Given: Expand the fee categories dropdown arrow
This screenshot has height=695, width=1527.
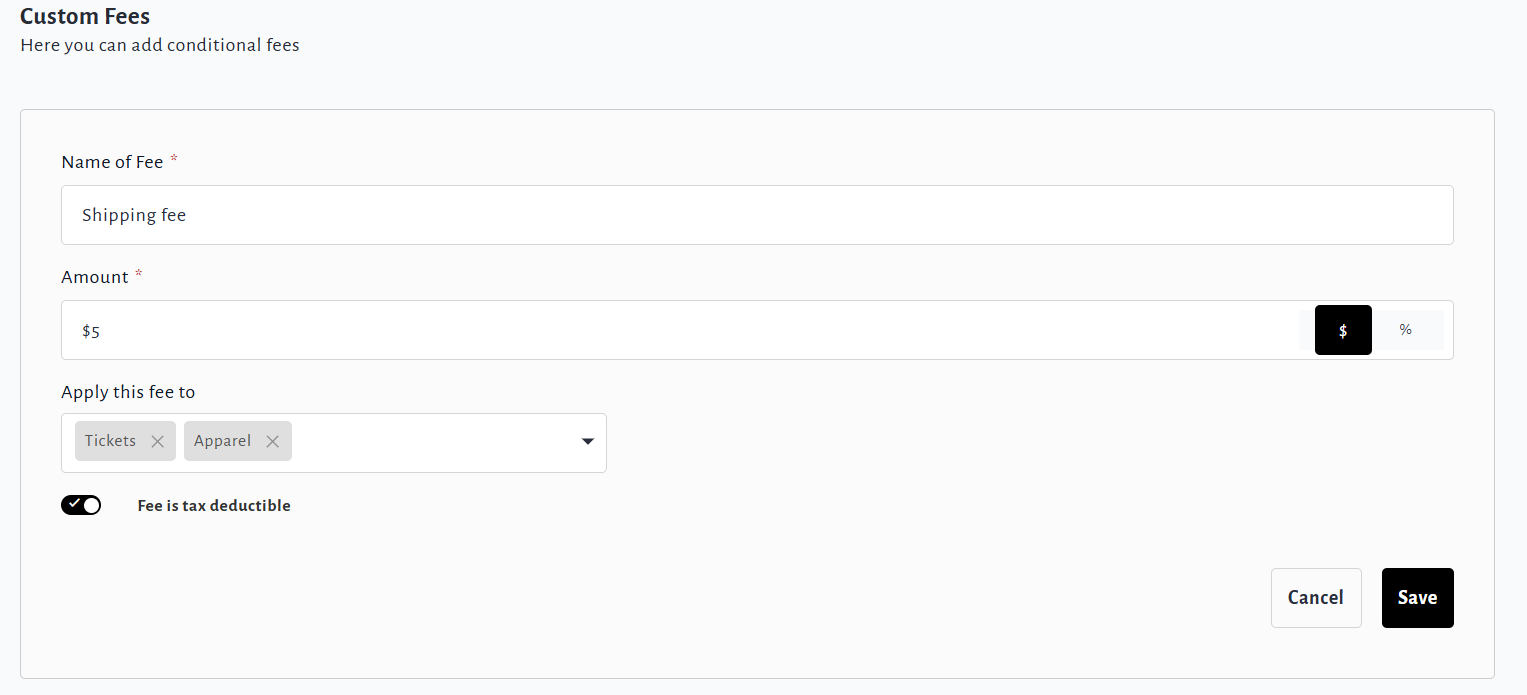Looking at the screenshot, I should click(588, 442).
